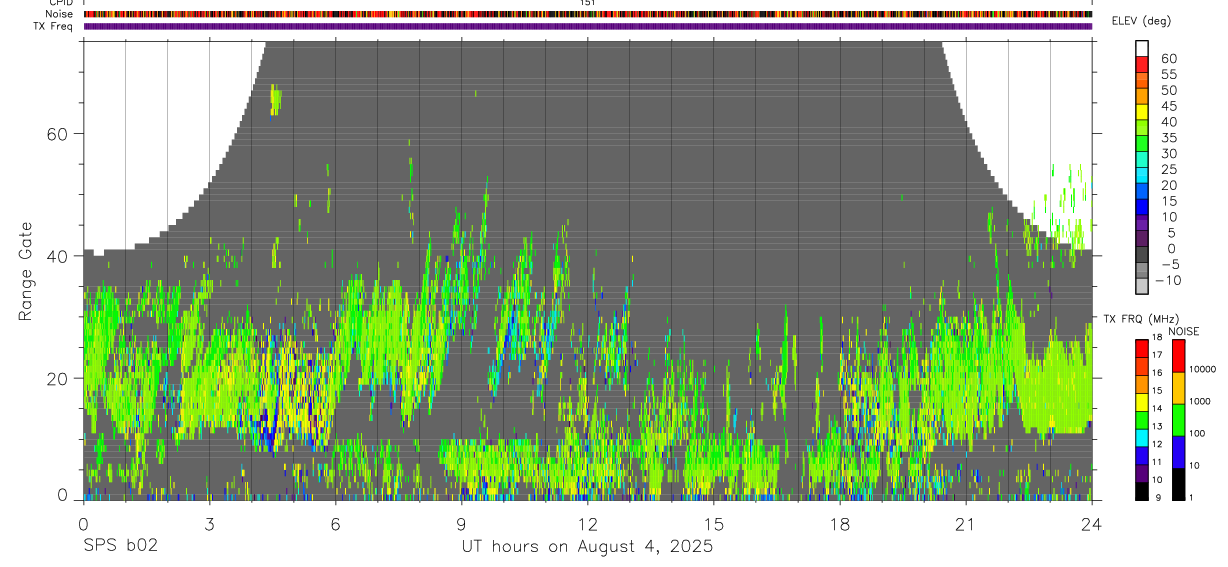Click the '17' label on the TX FRQ scale
Viewport: 1228px width, 567px height.
1156,355
